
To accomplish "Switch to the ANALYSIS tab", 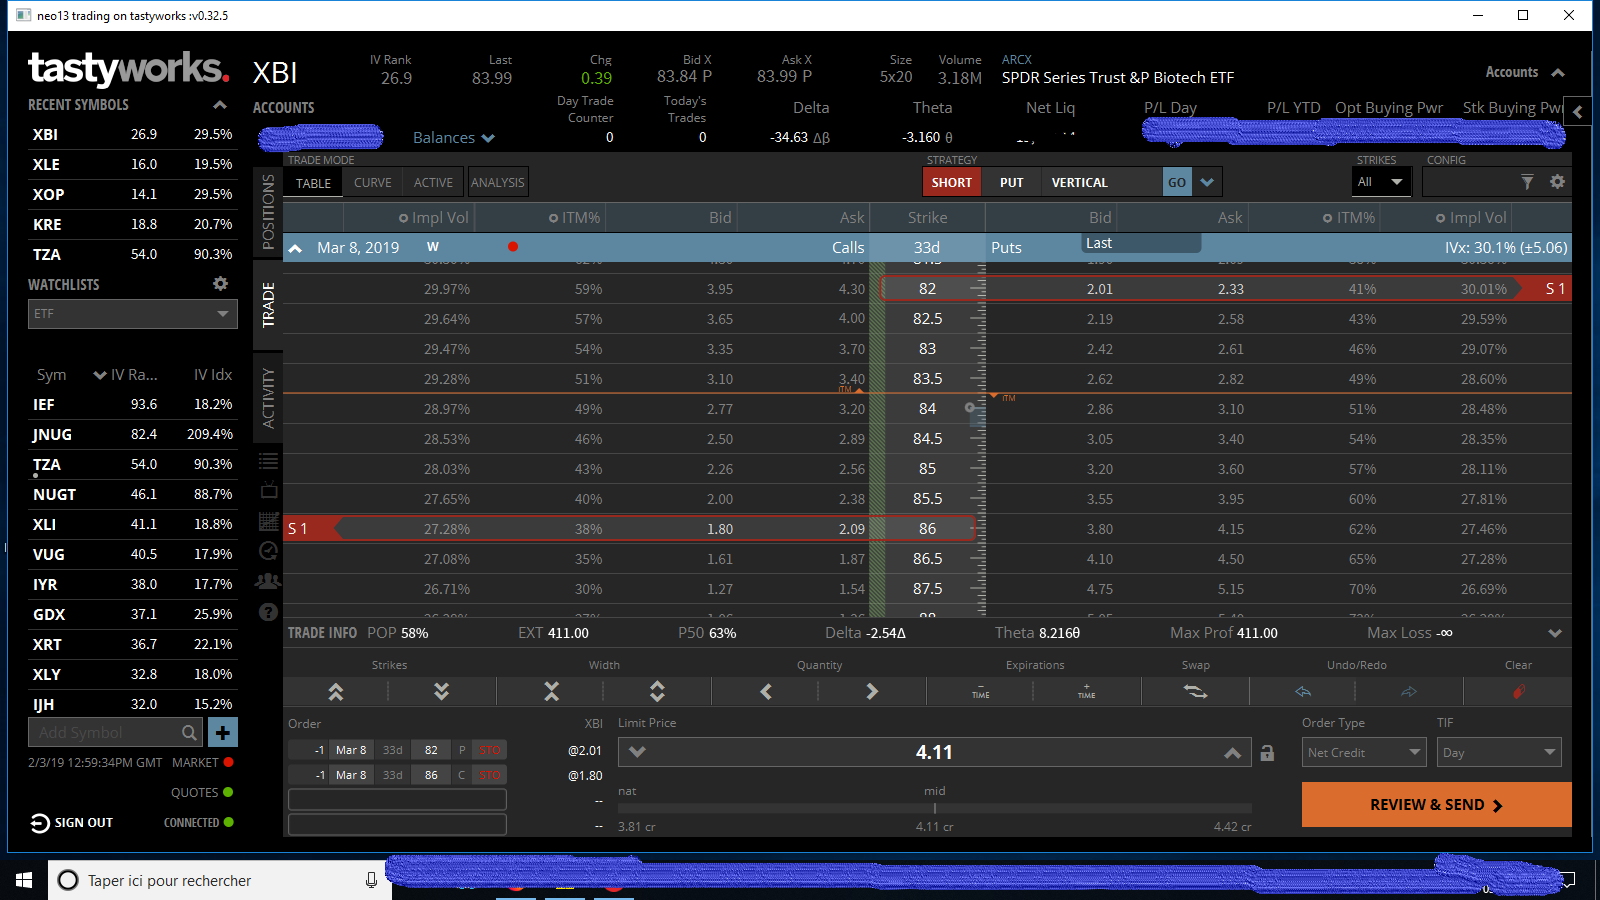I will coord(497,182).
